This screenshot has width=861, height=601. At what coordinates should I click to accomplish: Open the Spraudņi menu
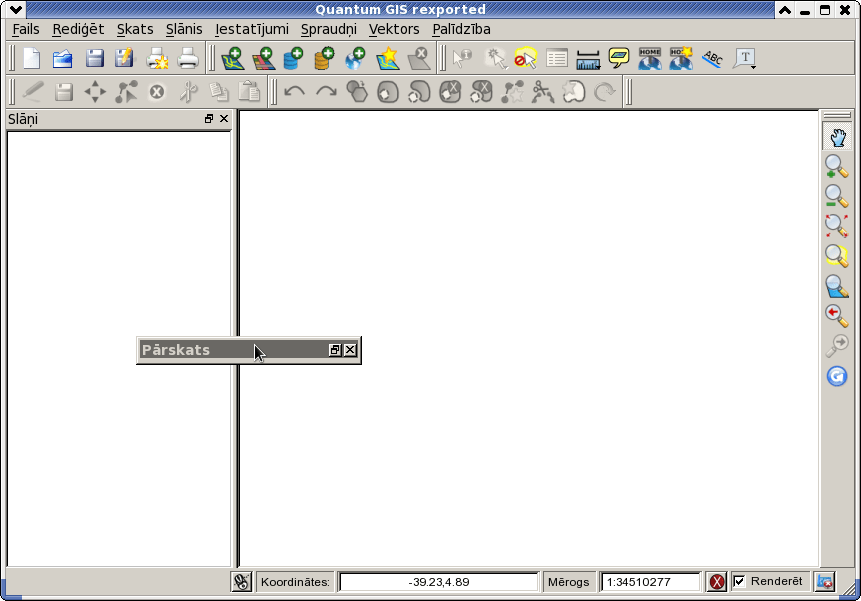pyautogui.click(x=328, y=29)
